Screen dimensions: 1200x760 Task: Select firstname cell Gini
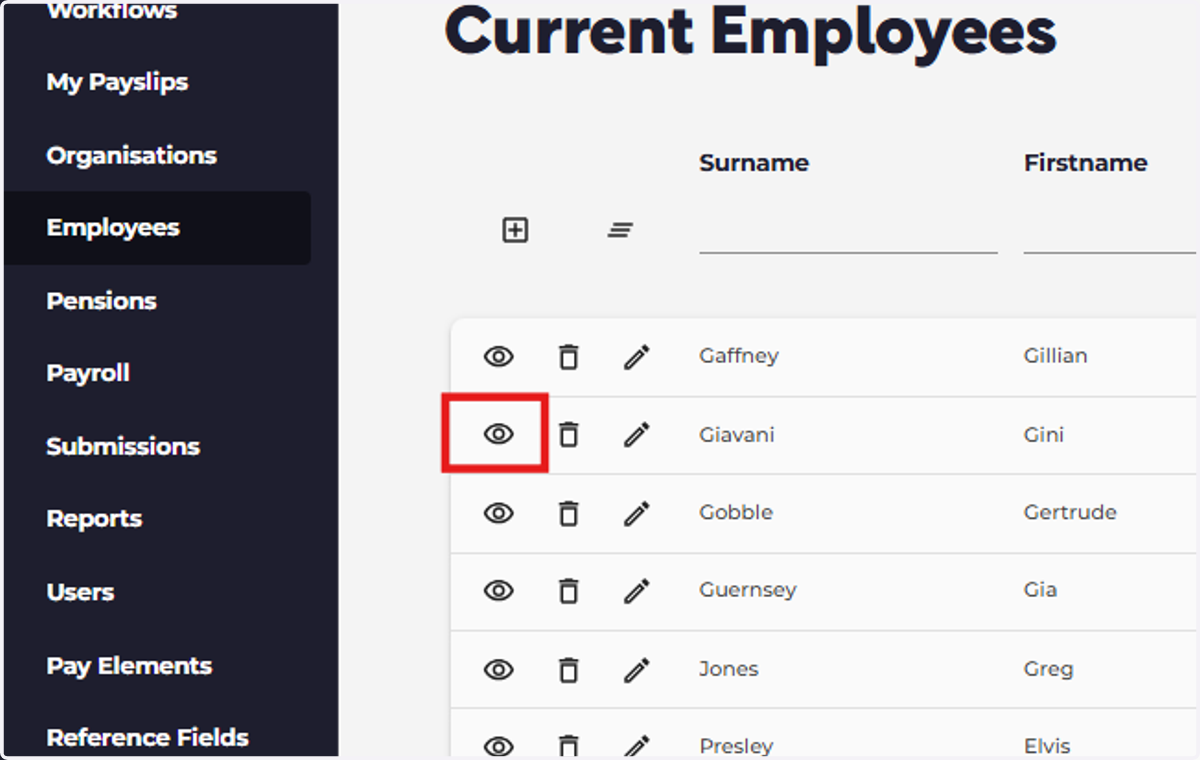(x=1044, y=435)
